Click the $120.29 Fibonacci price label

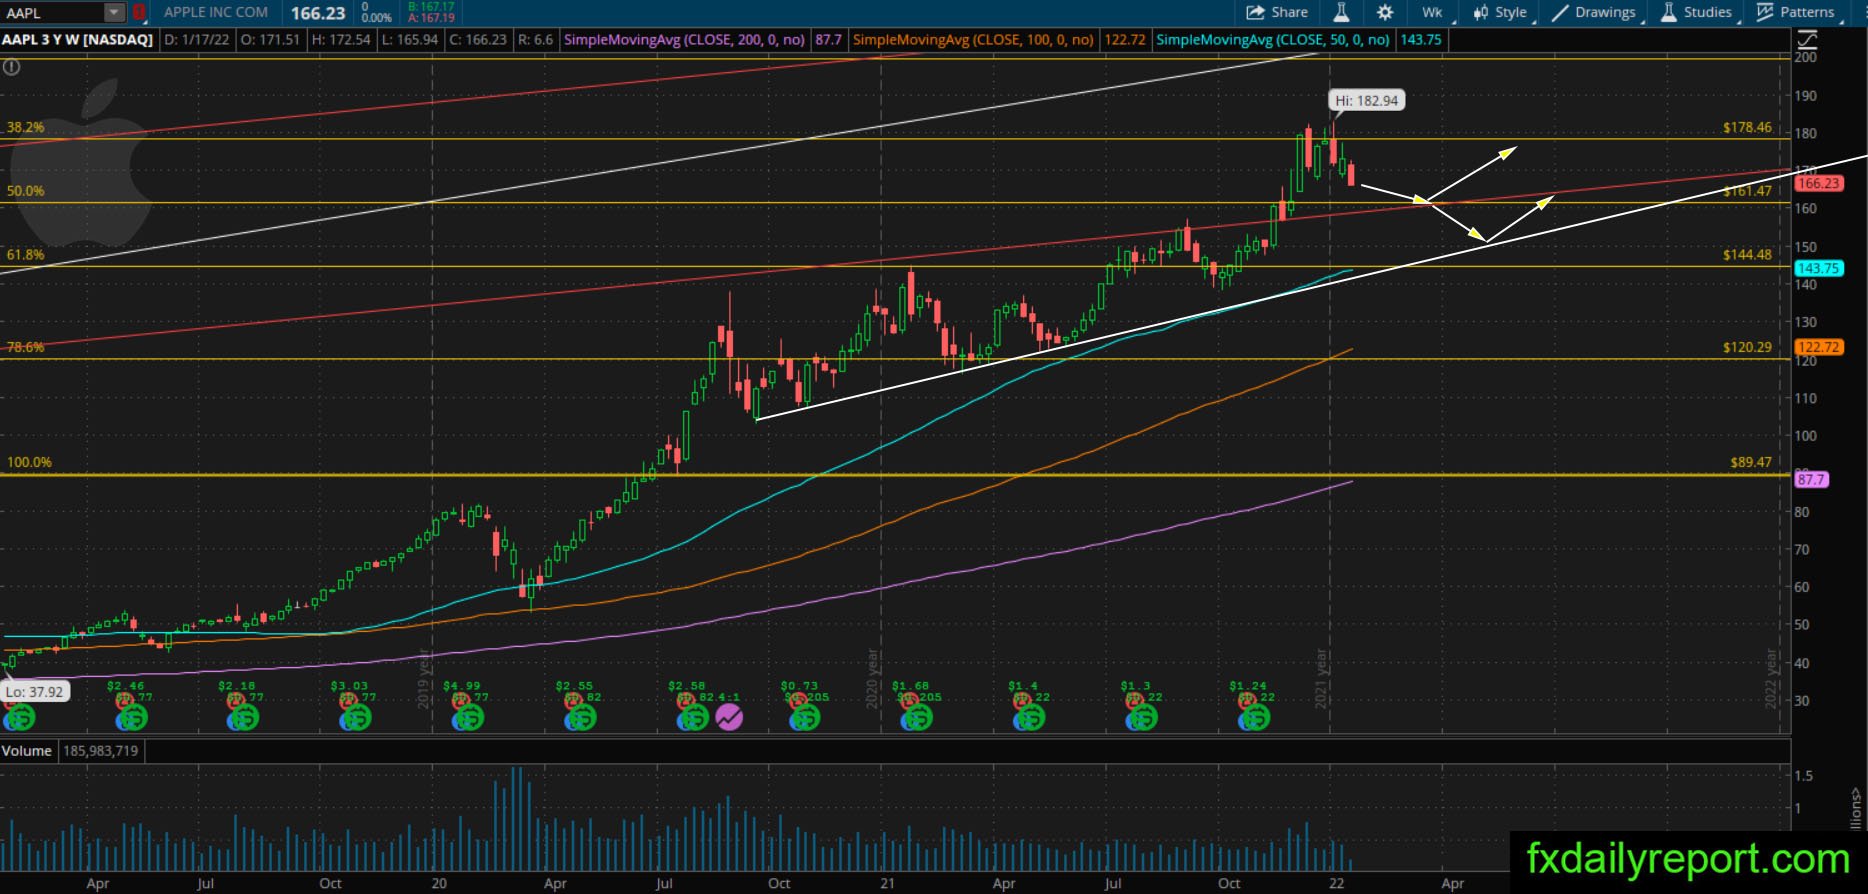(x=1747, y=347)
